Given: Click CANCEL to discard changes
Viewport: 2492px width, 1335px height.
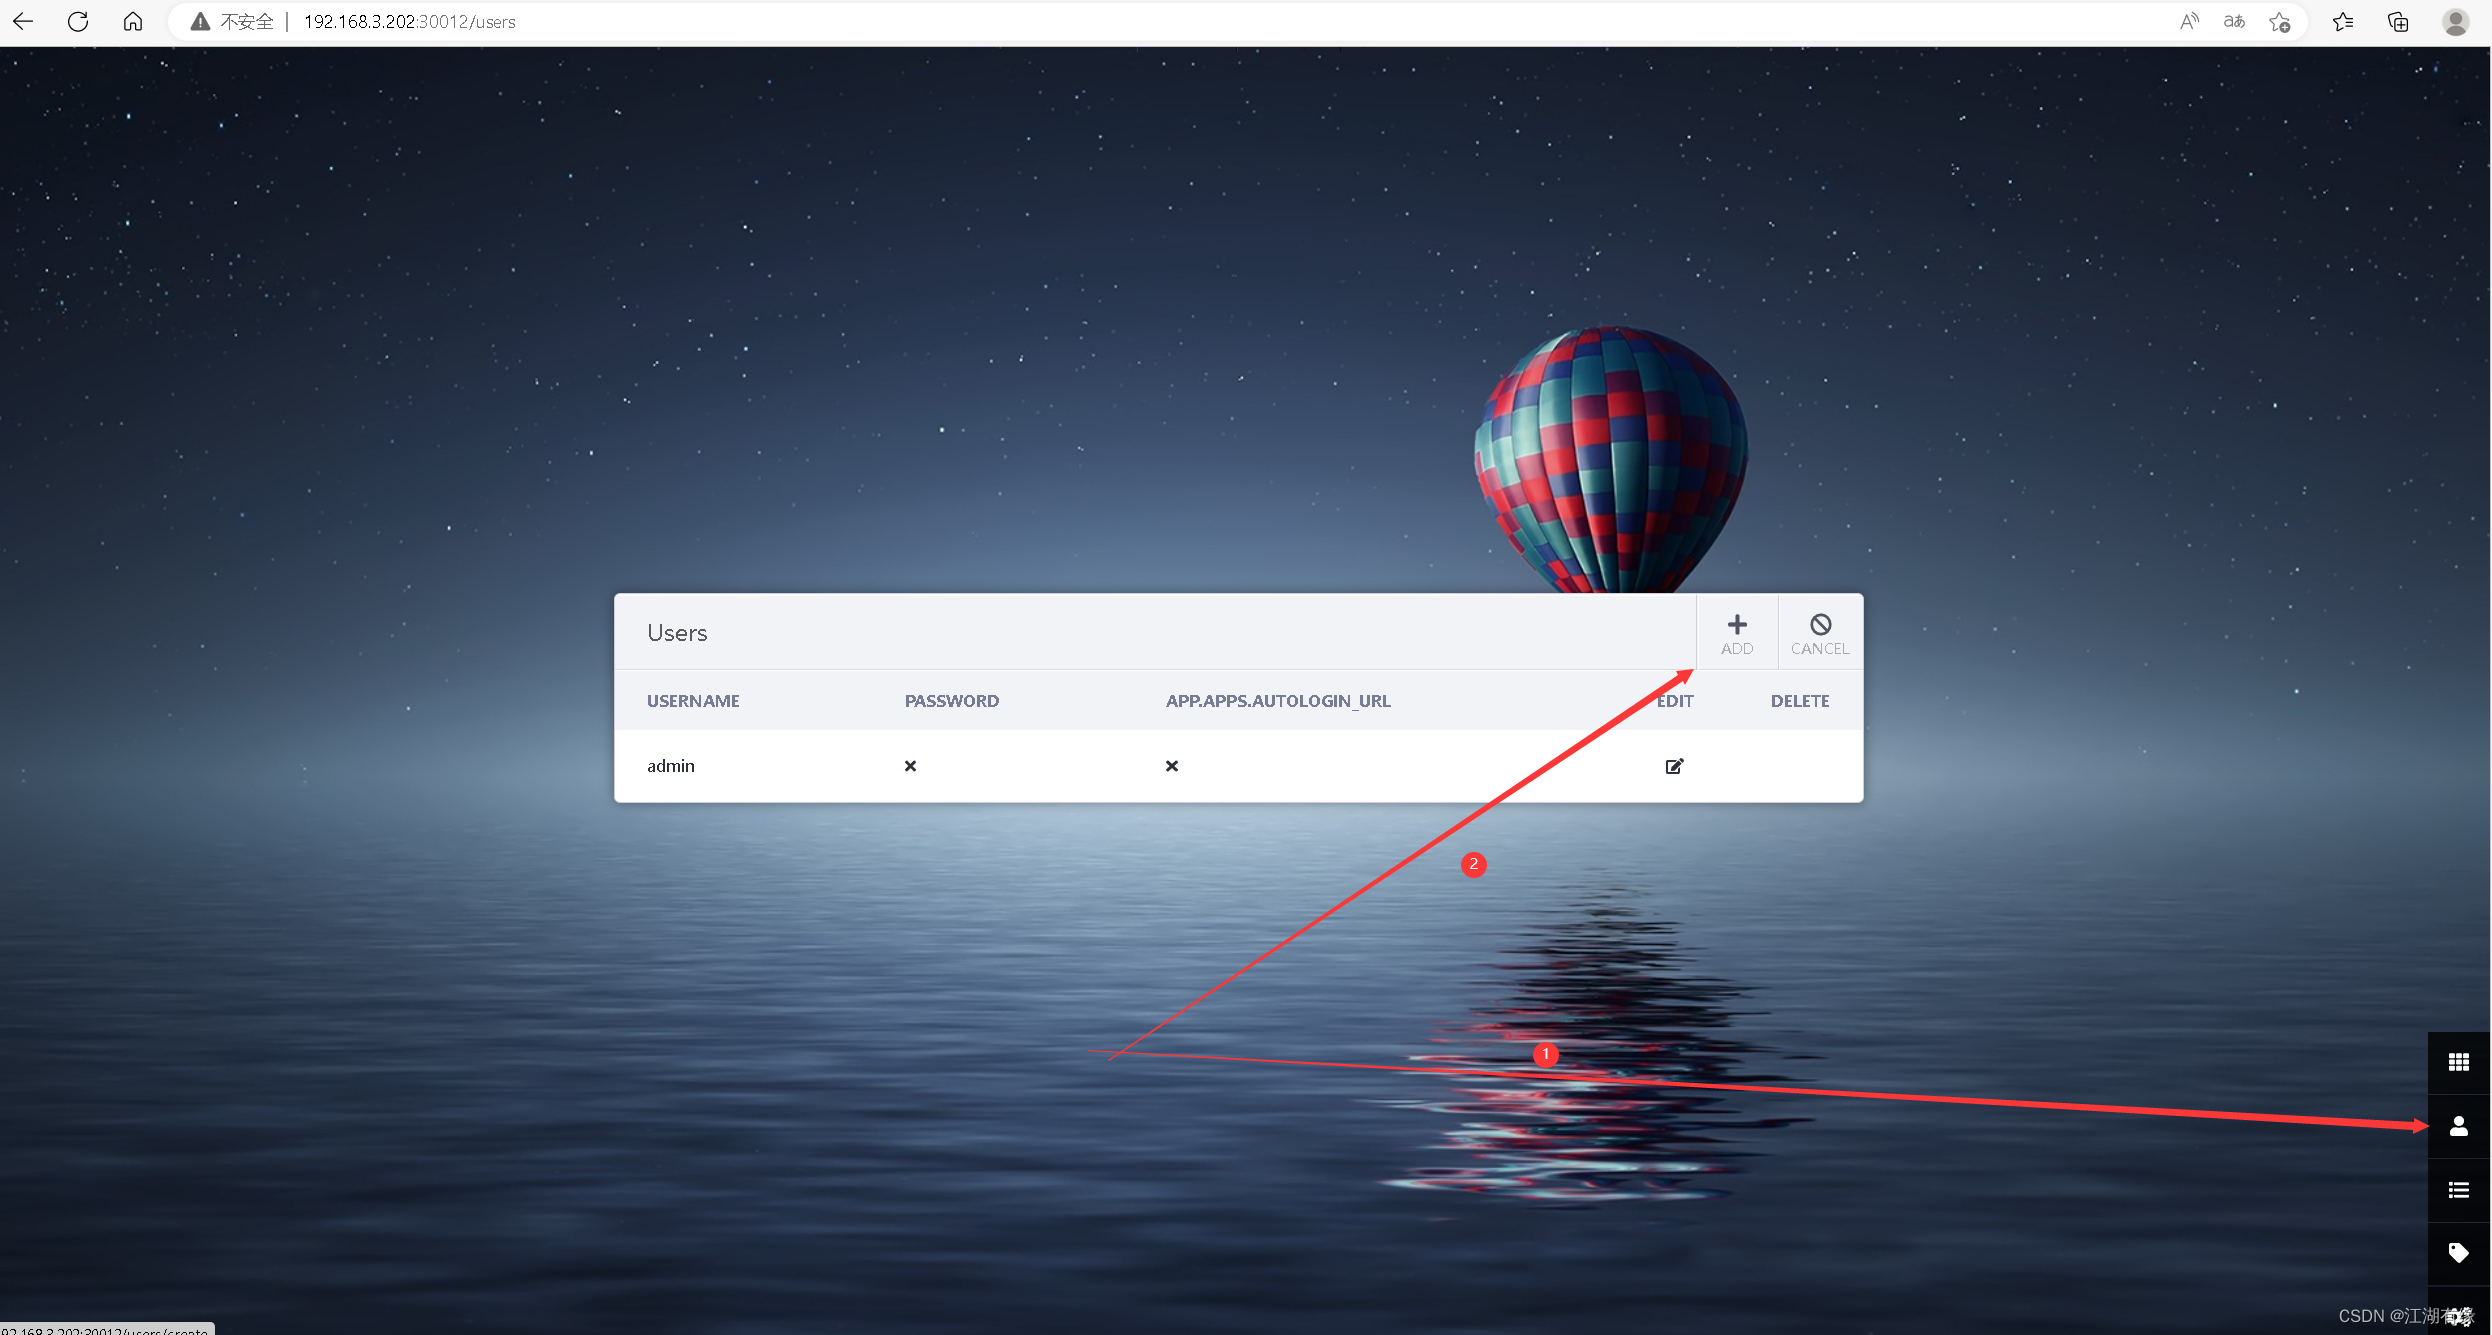Looking at the screenshot, I should click(x=1820, y=631).
